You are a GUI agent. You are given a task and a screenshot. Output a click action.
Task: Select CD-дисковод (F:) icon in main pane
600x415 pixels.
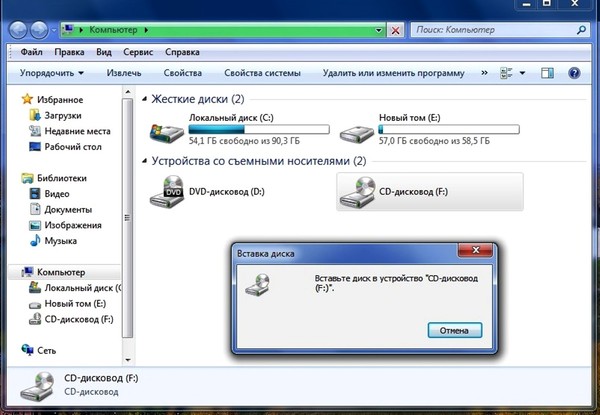pyautogui.click(x=357, y=192)
